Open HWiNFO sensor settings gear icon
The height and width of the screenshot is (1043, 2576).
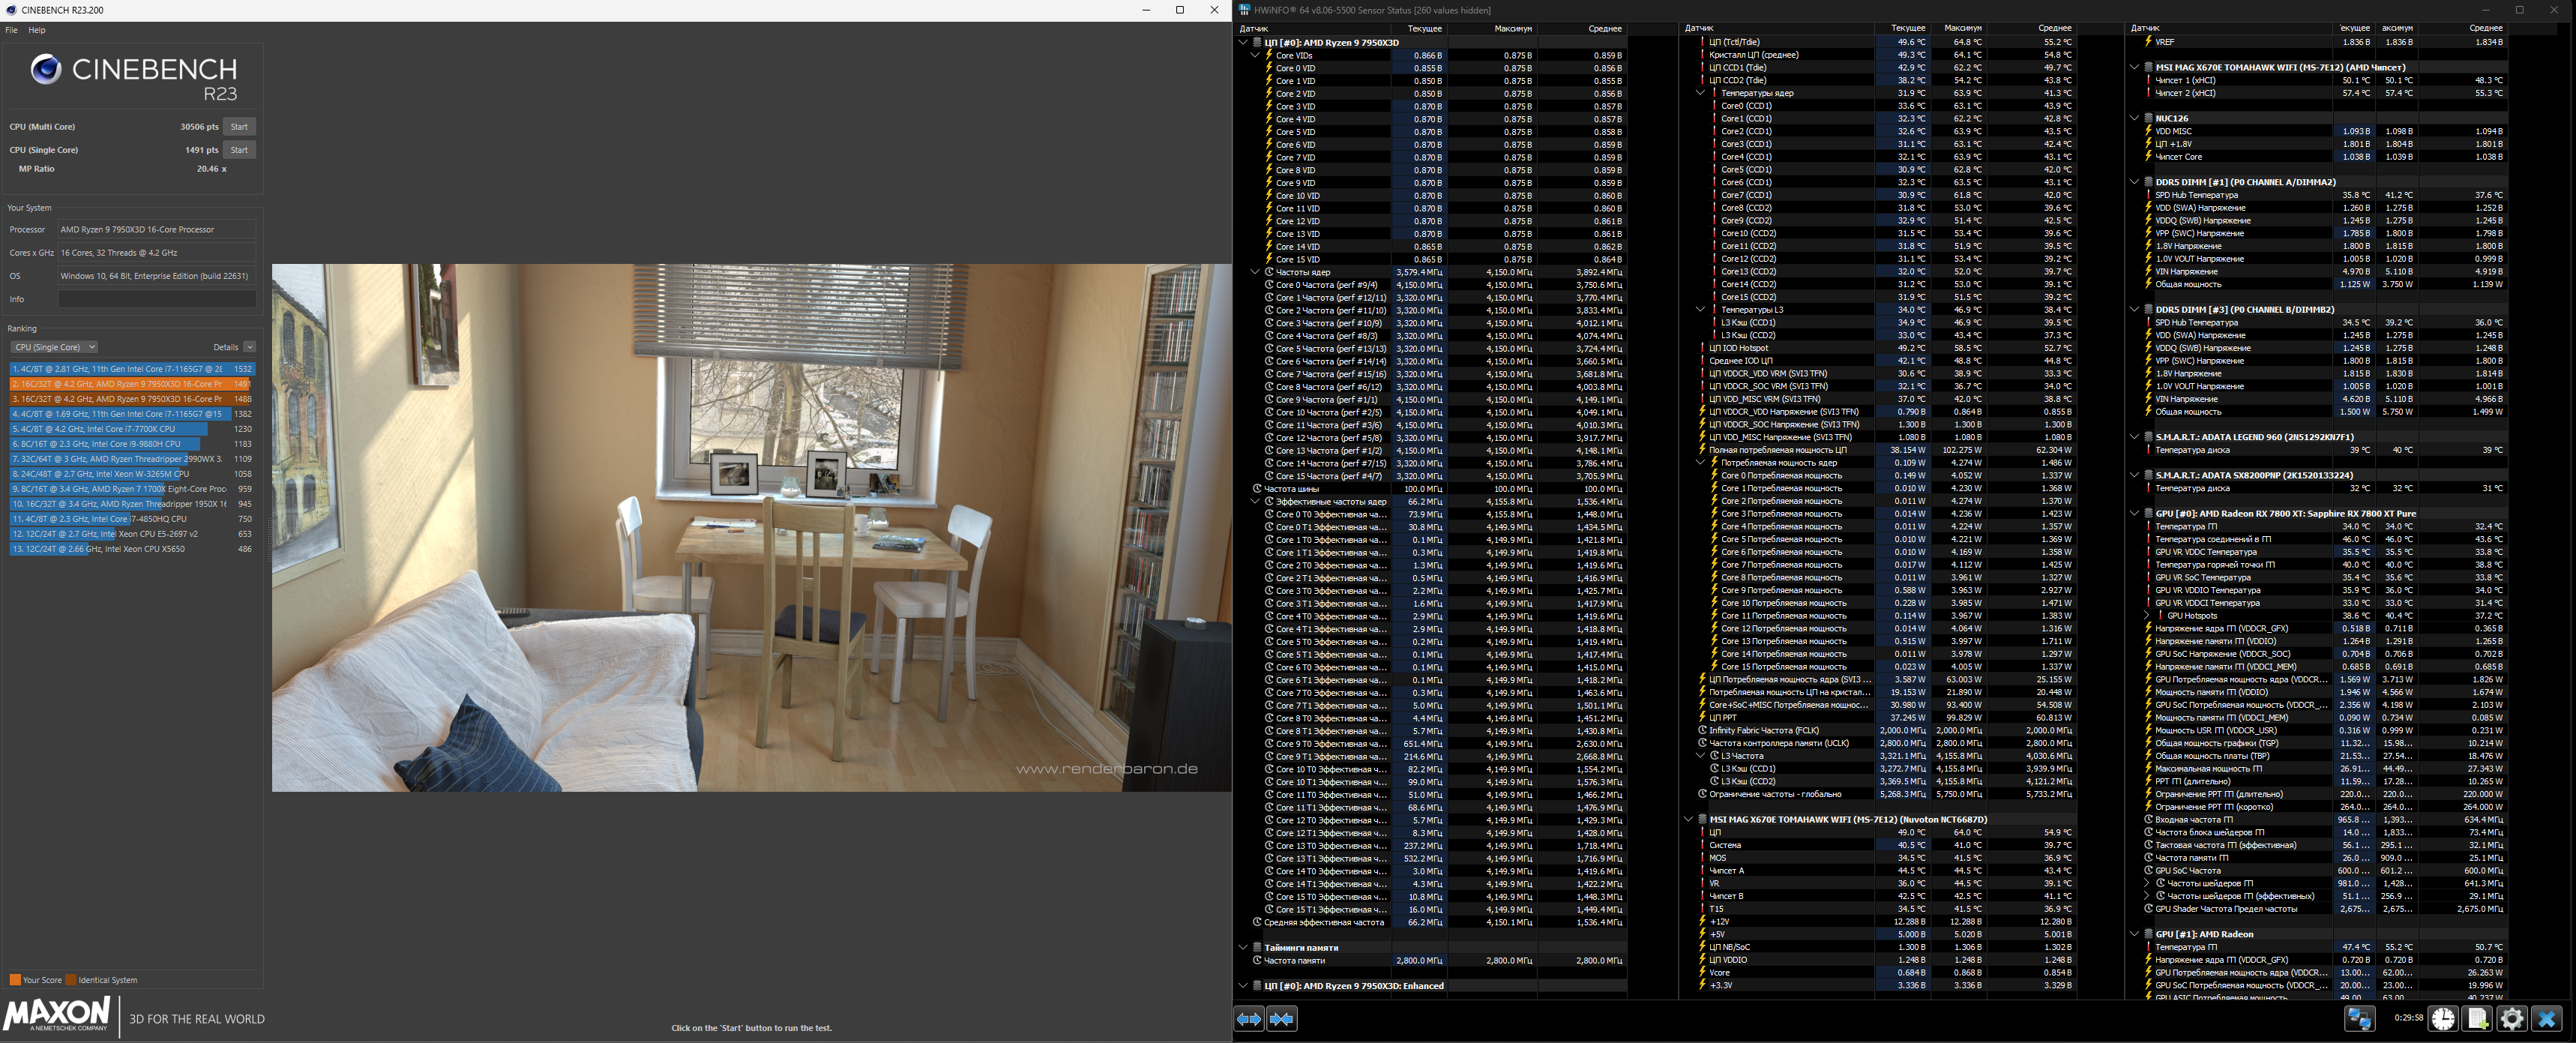coord(2512,1019)
